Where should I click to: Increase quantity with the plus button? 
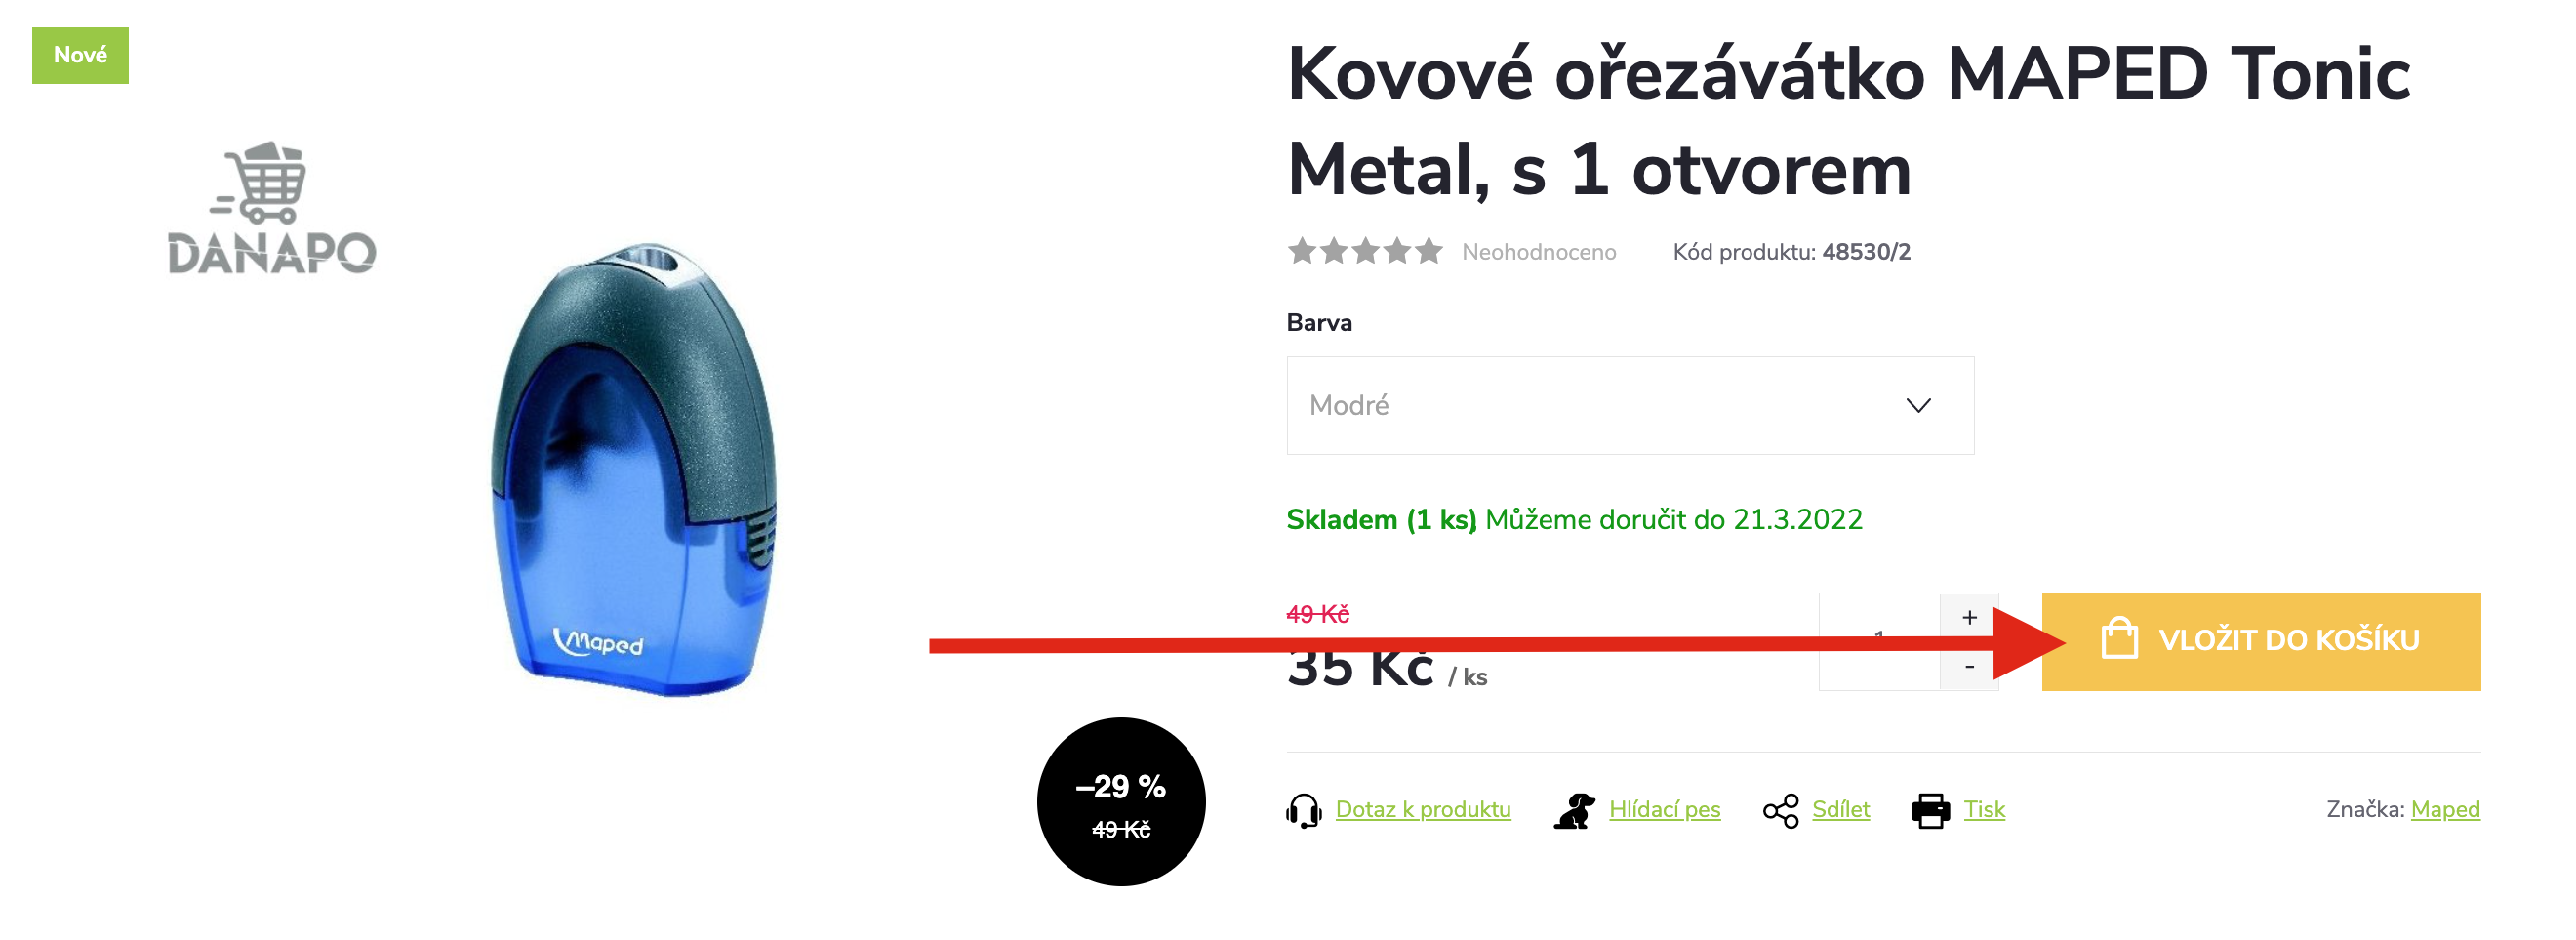pos(1968,617)
